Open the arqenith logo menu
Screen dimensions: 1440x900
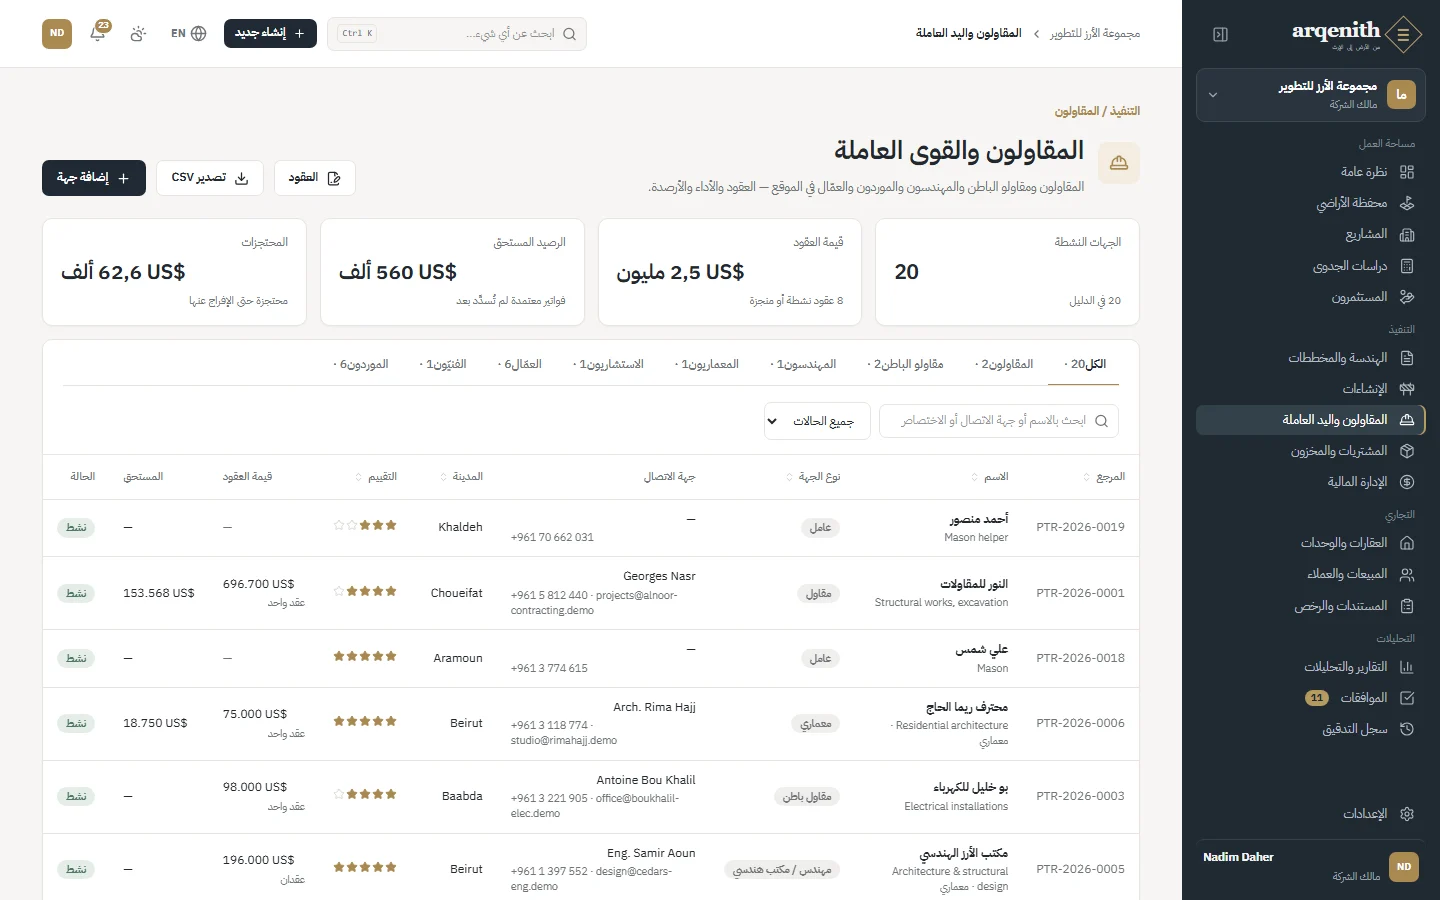pos(1404,34)
